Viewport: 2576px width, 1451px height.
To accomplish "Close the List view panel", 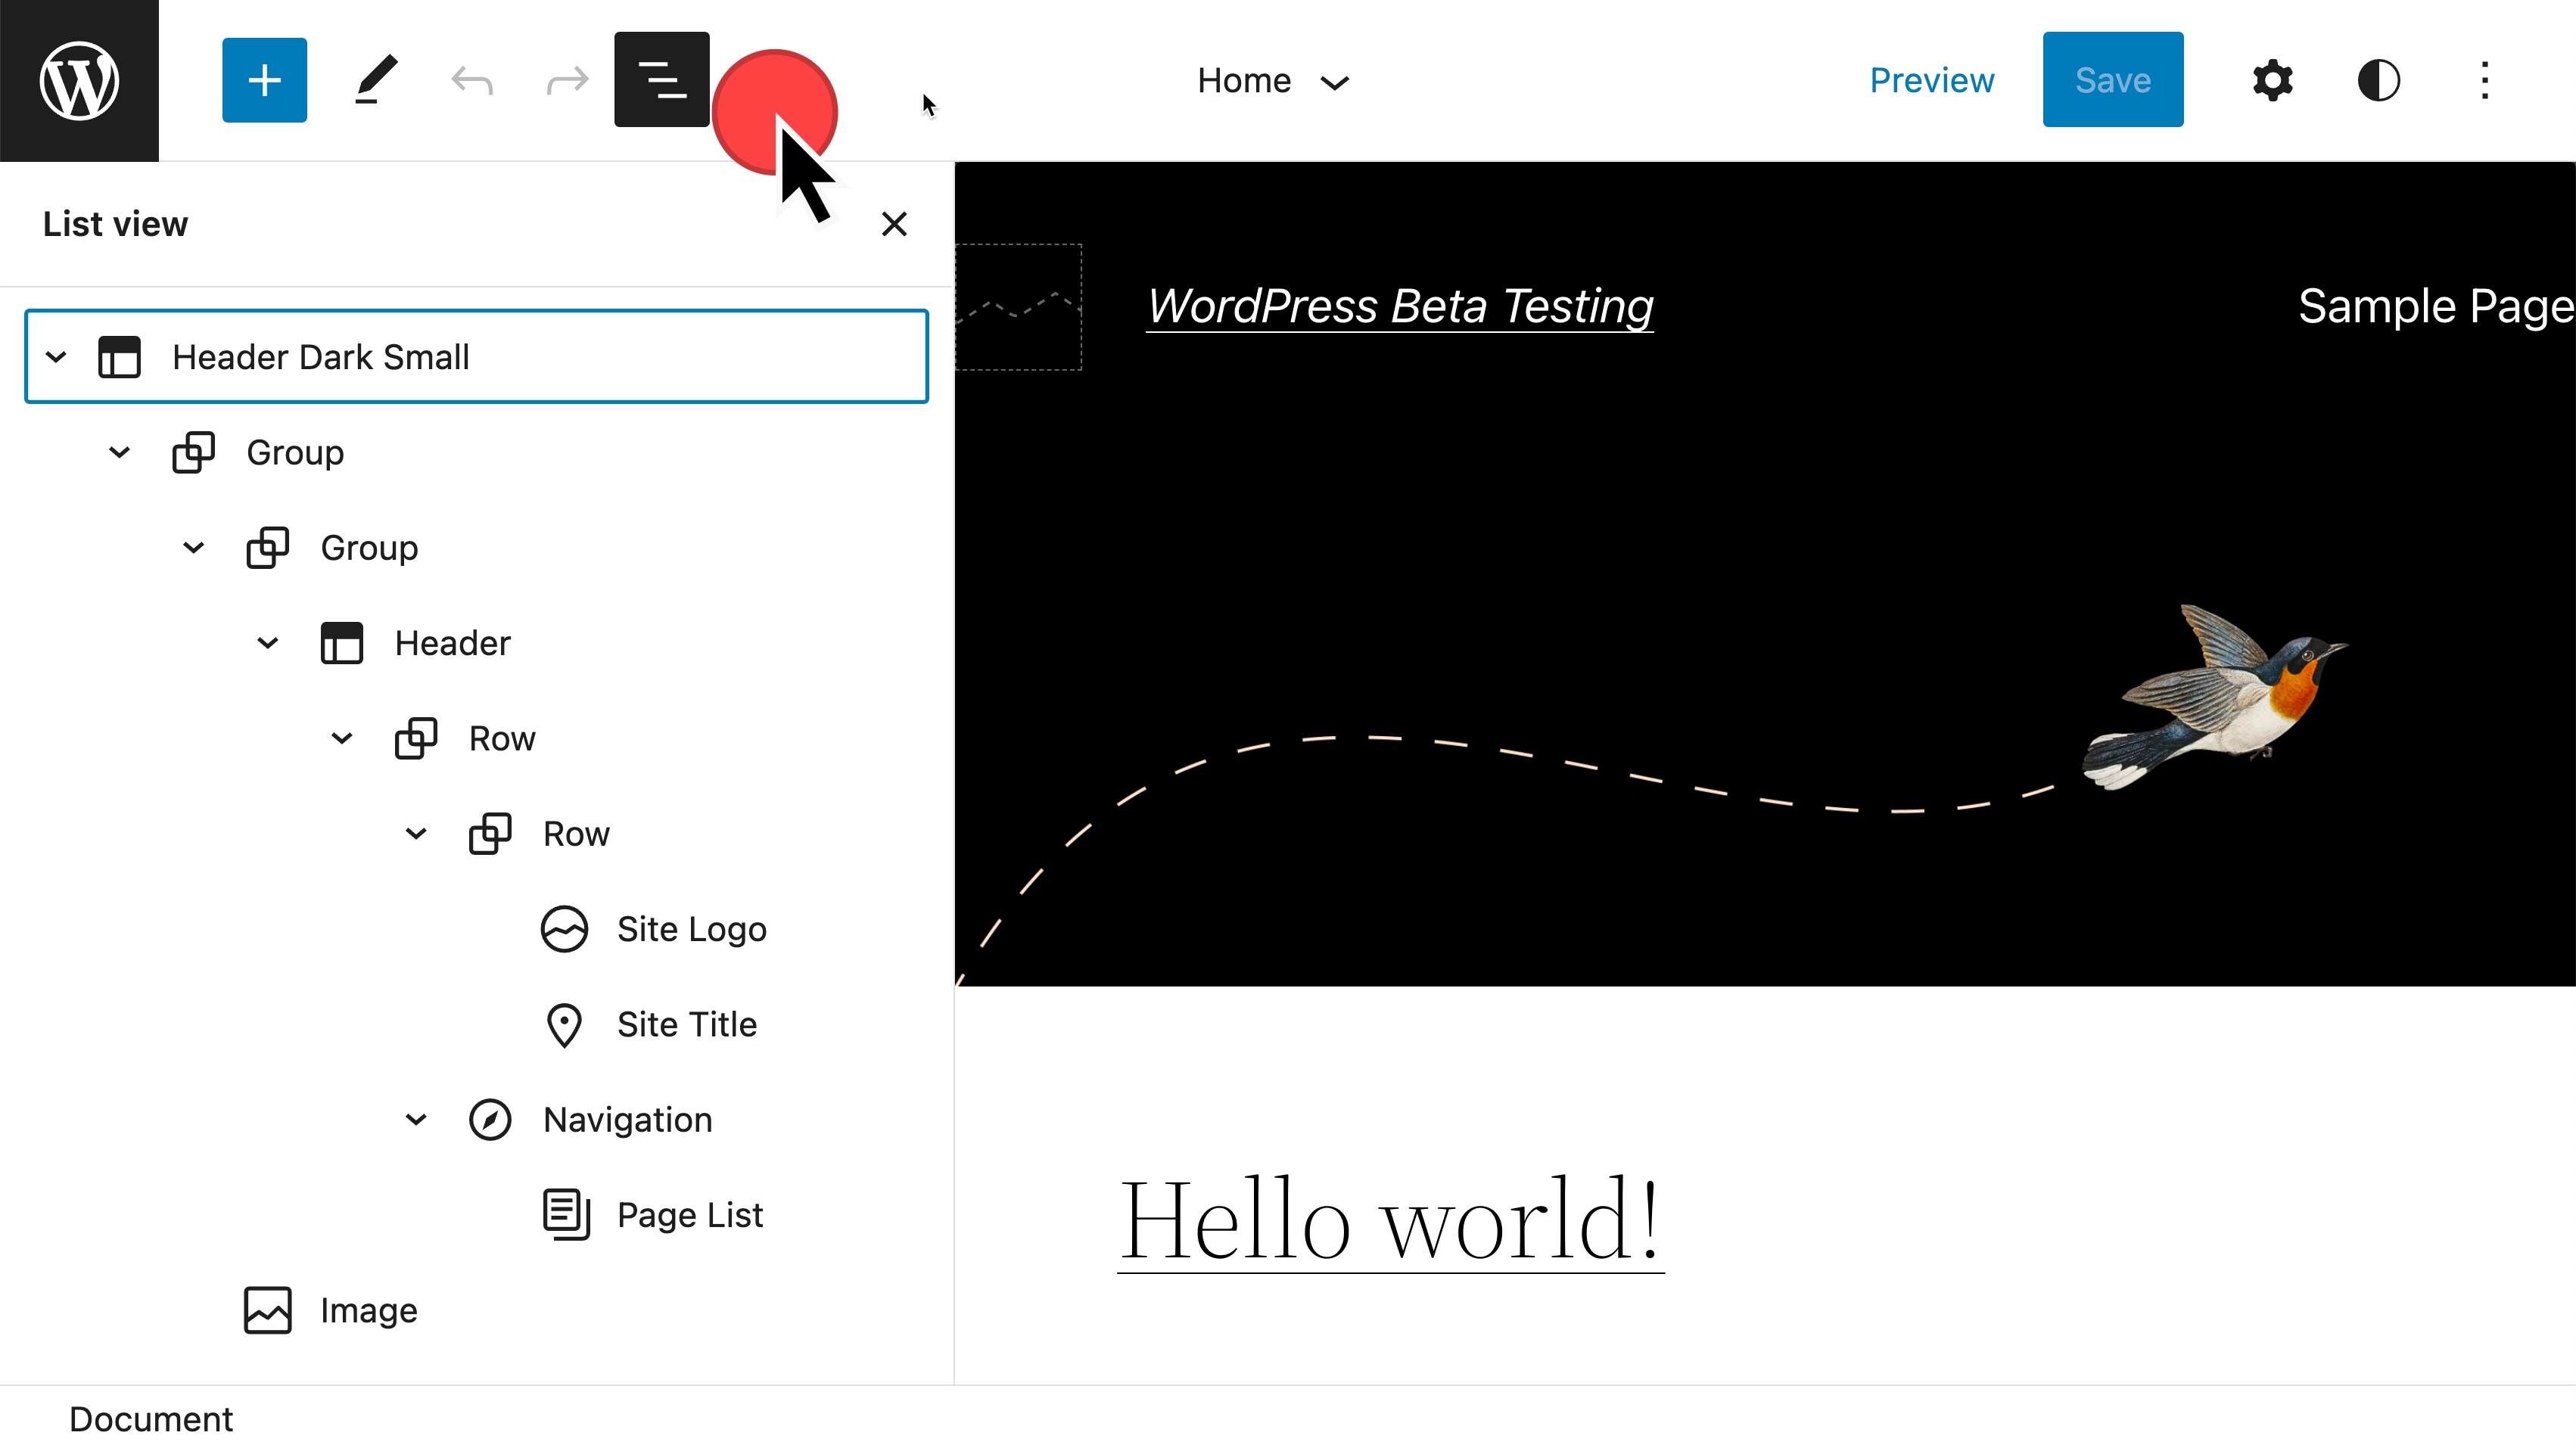I will [894, 224].
